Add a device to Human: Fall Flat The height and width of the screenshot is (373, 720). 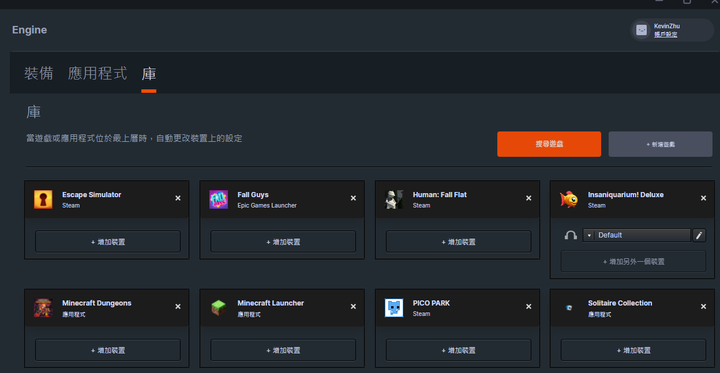coord(459,242)
